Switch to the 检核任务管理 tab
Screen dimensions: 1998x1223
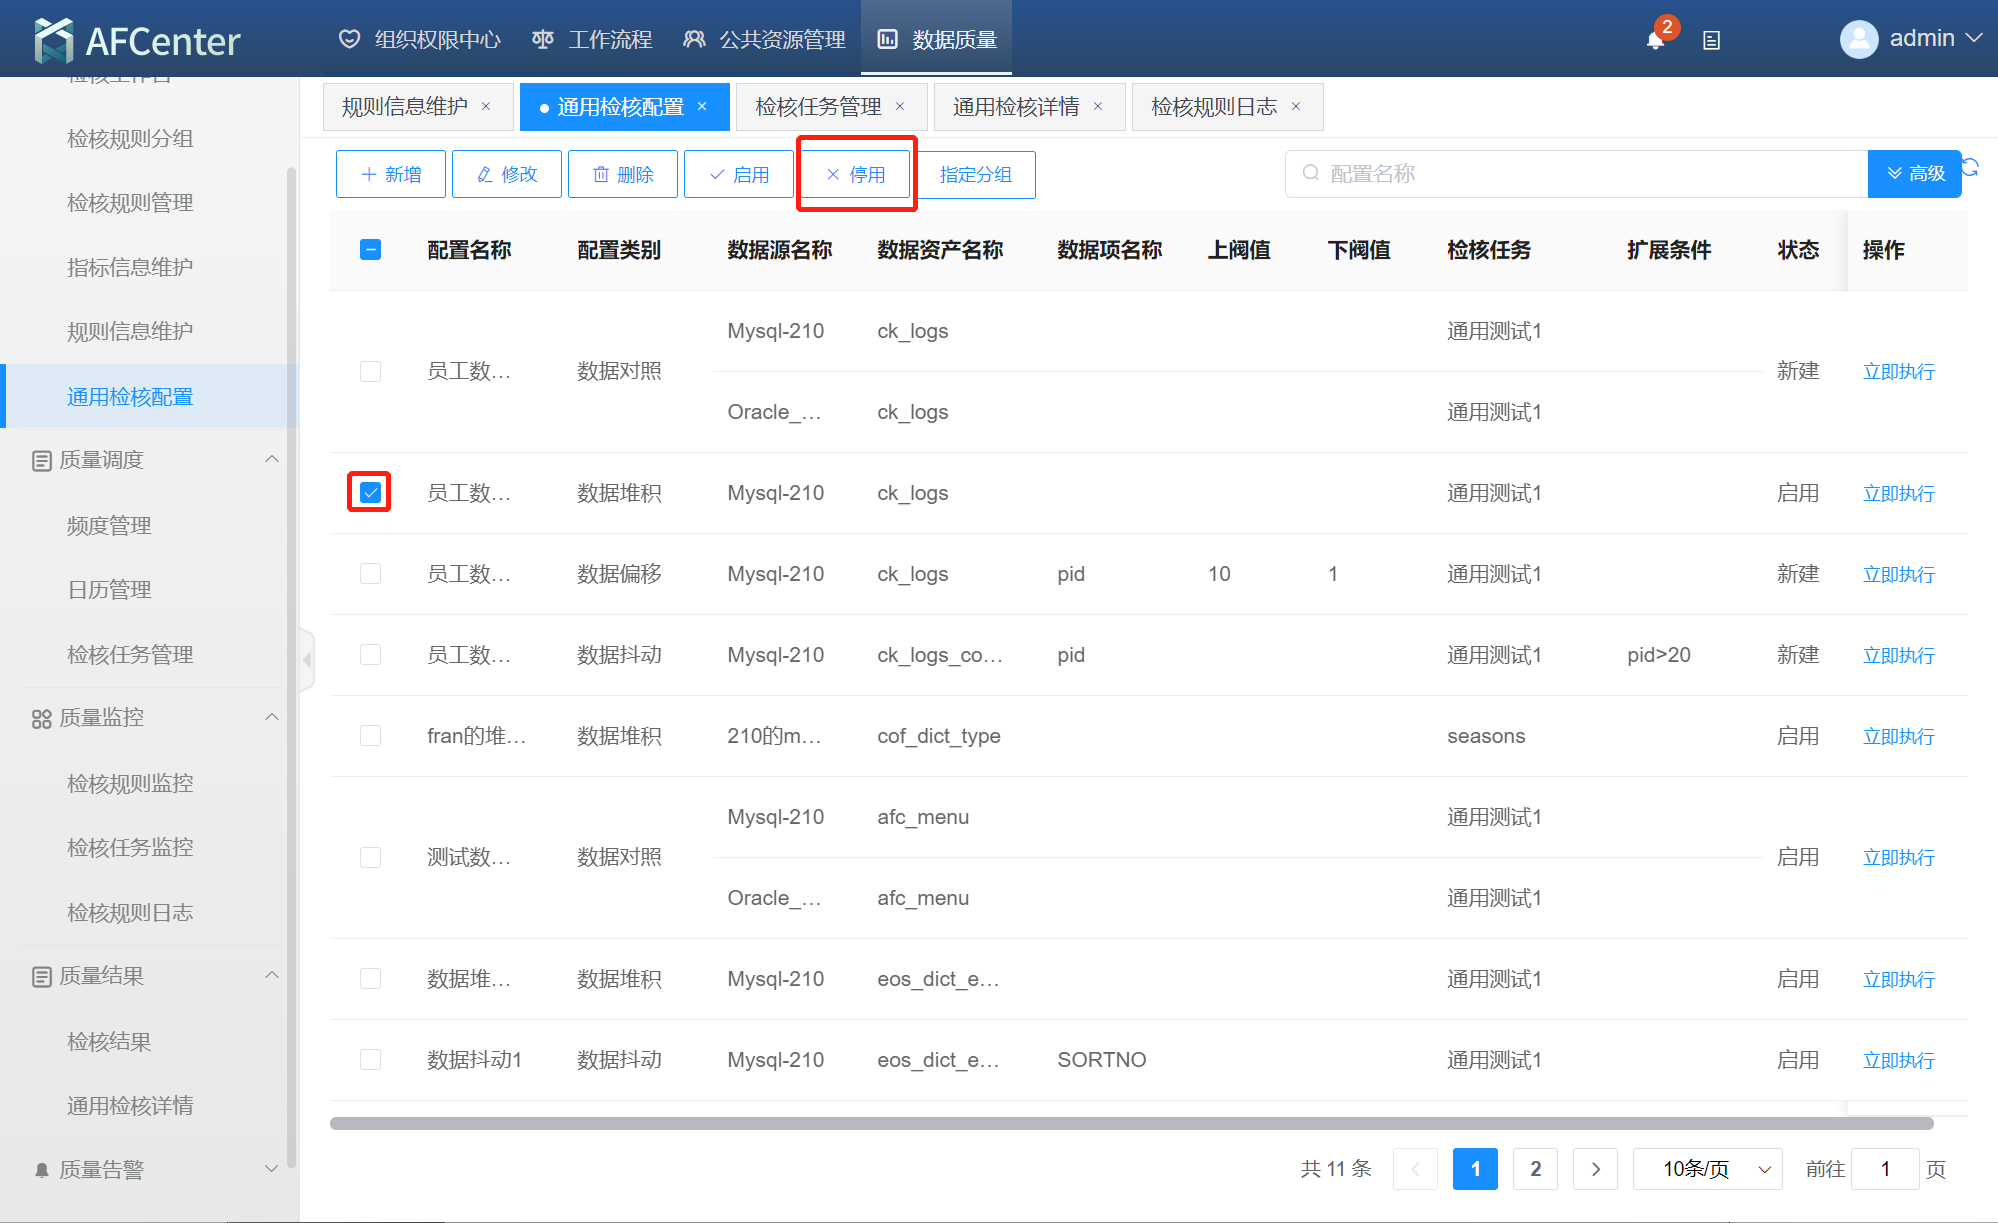point(818,107)
